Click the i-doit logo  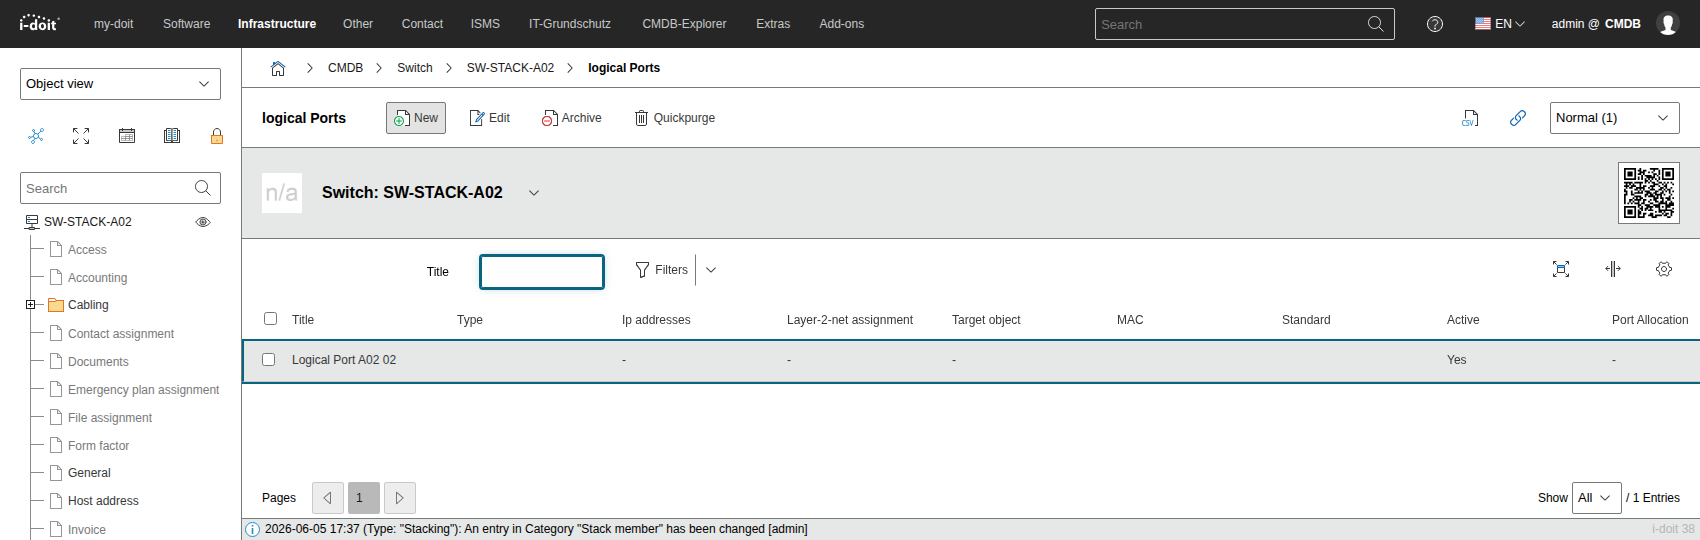(x=40, y=23)
